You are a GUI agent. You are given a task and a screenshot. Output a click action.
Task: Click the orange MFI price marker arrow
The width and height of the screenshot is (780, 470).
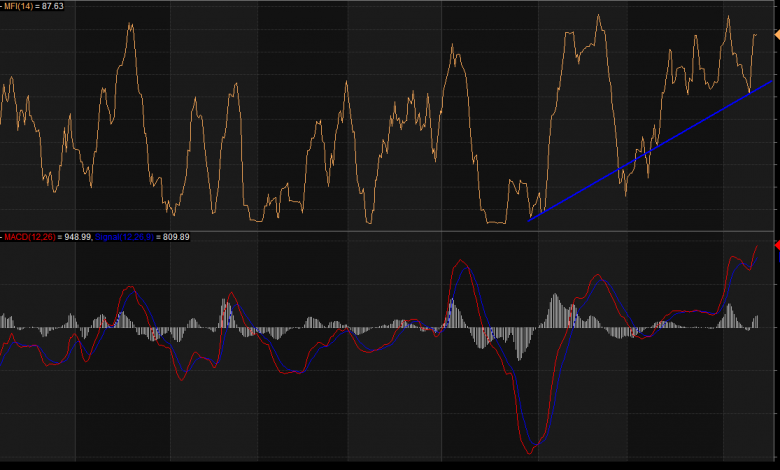click(775, 35)
